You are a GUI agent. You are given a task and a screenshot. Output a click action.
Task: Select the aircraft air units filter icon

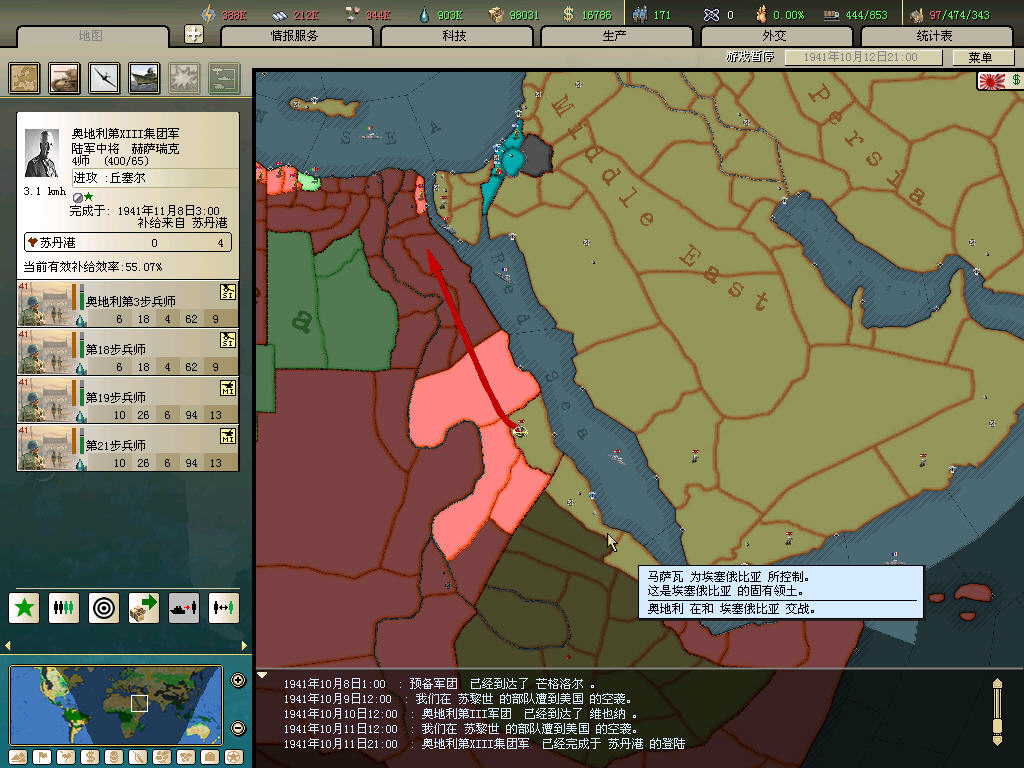pyautogui.click(x=105, y=78)
